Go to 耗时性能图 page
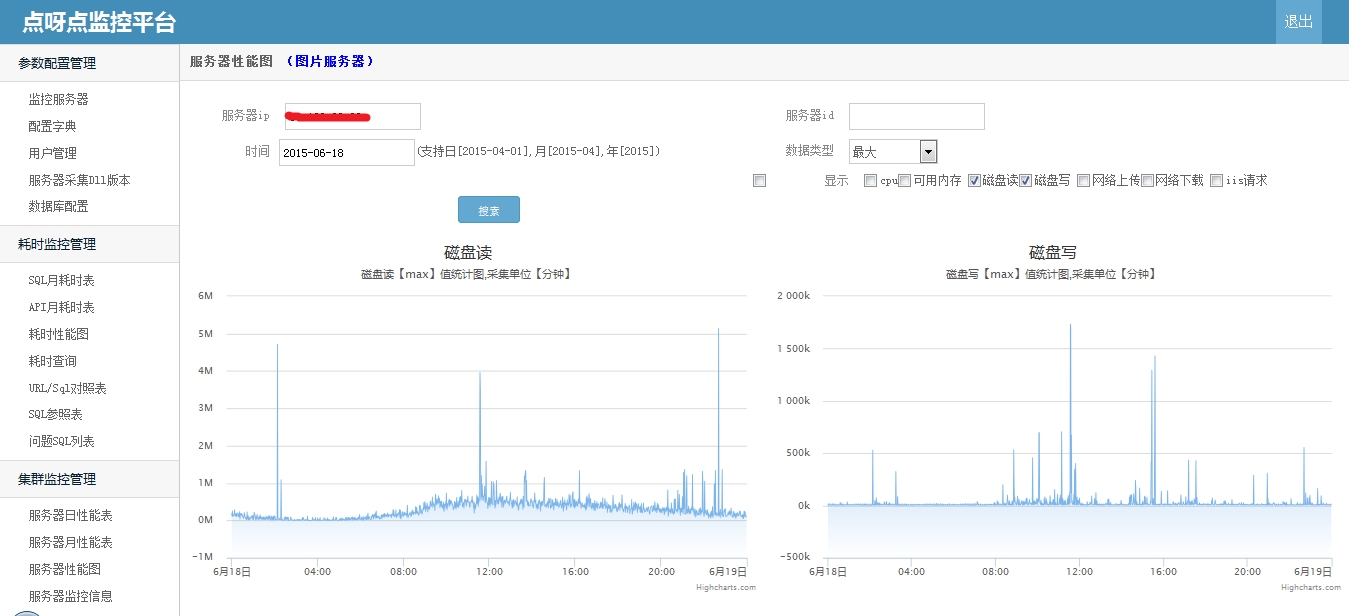The image size is (1349, 616). (x=58, y=335)
